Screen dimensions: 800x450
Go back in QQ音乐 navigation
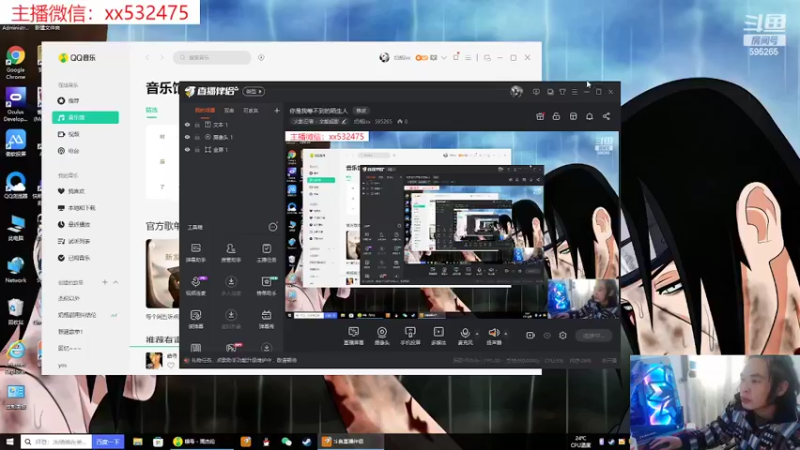click(x=147, y=58)
